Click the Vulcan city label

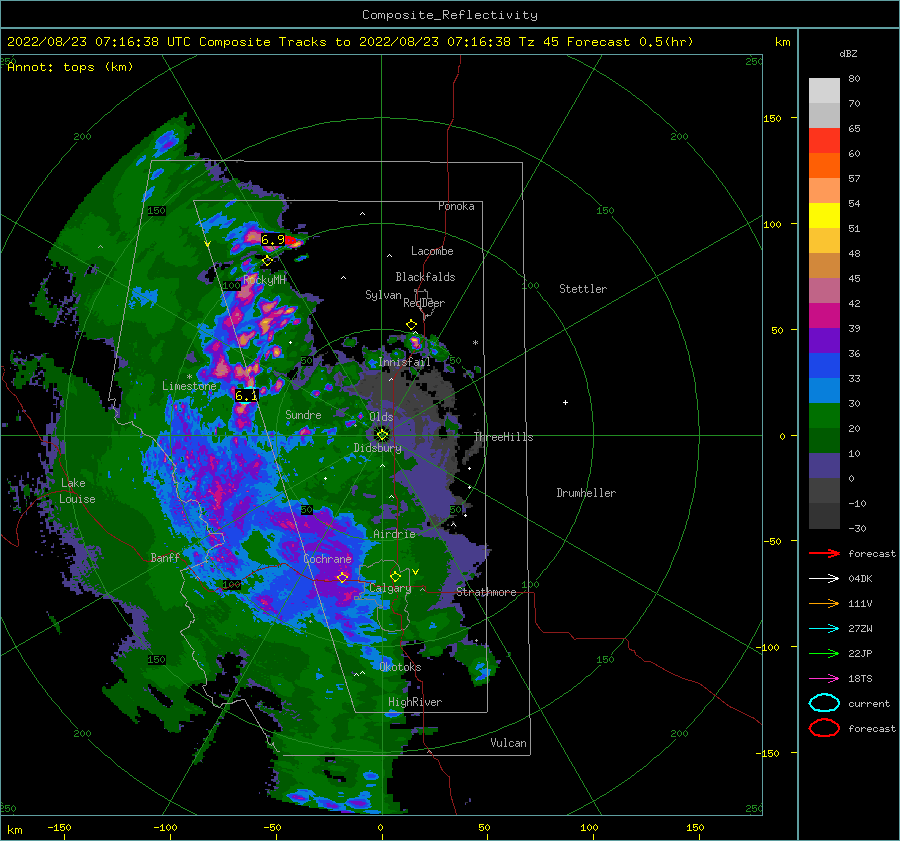[x=508, y=743]
